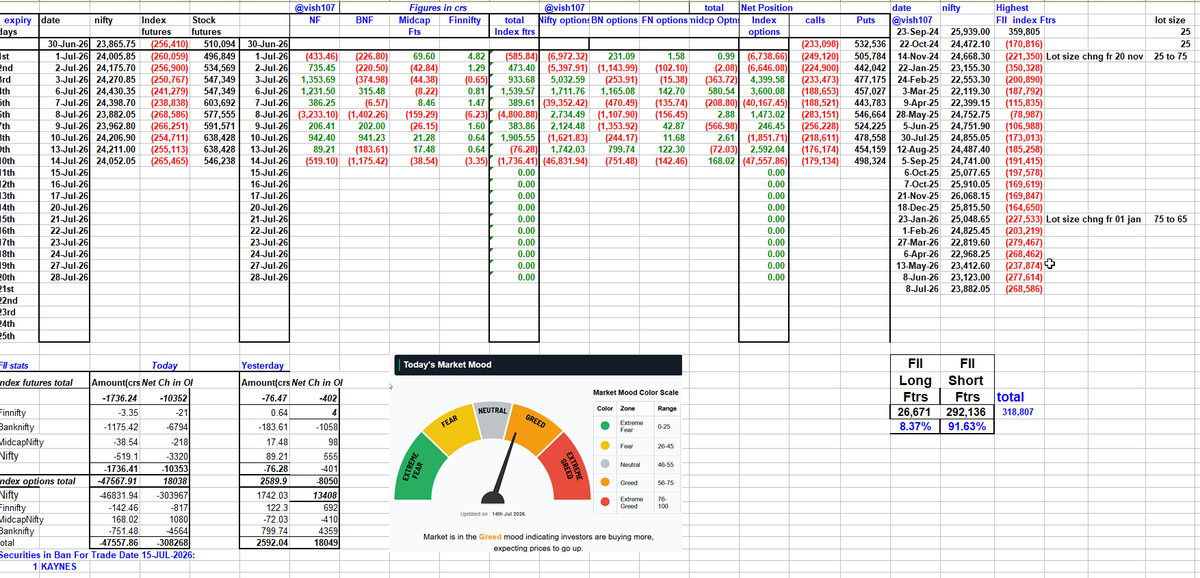Select FII Long Ftrs value 26,671
The height and width of the screenshot is (578, 1200).
(x=915, y=411)
